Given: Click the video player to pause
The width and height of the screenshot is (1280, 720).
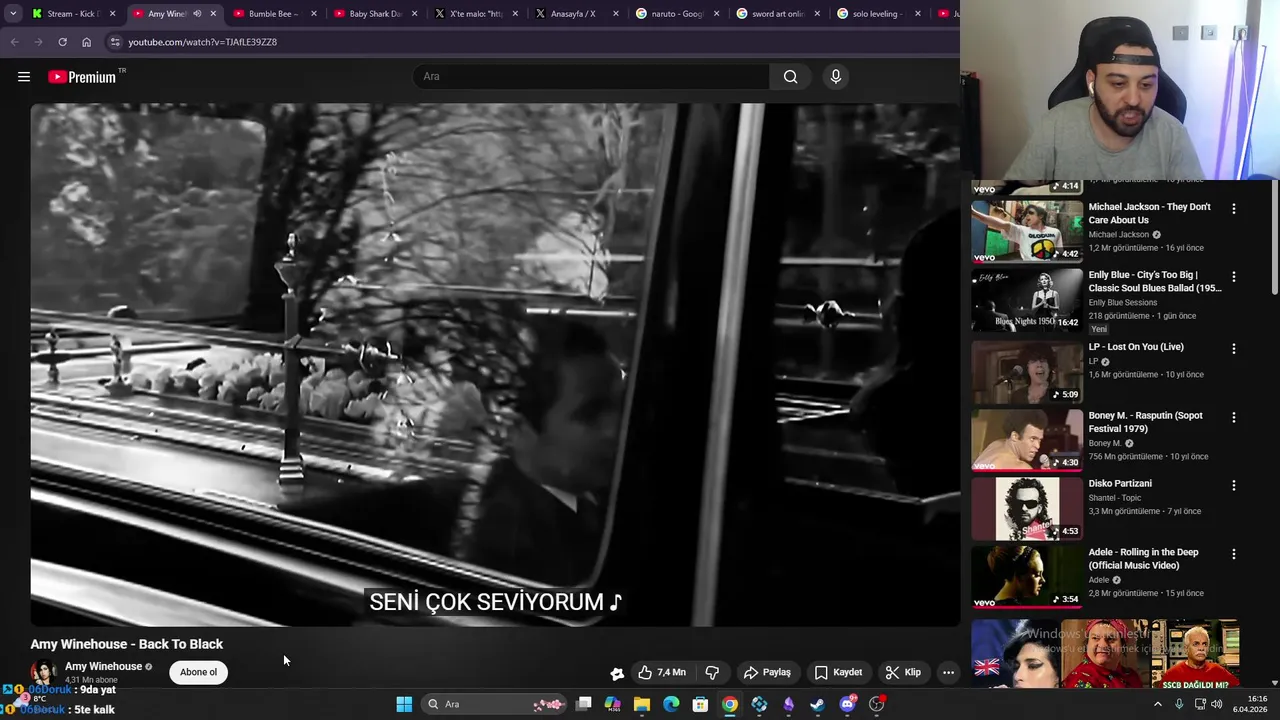Looking at the screenshot, I should (x=495, y=365).
